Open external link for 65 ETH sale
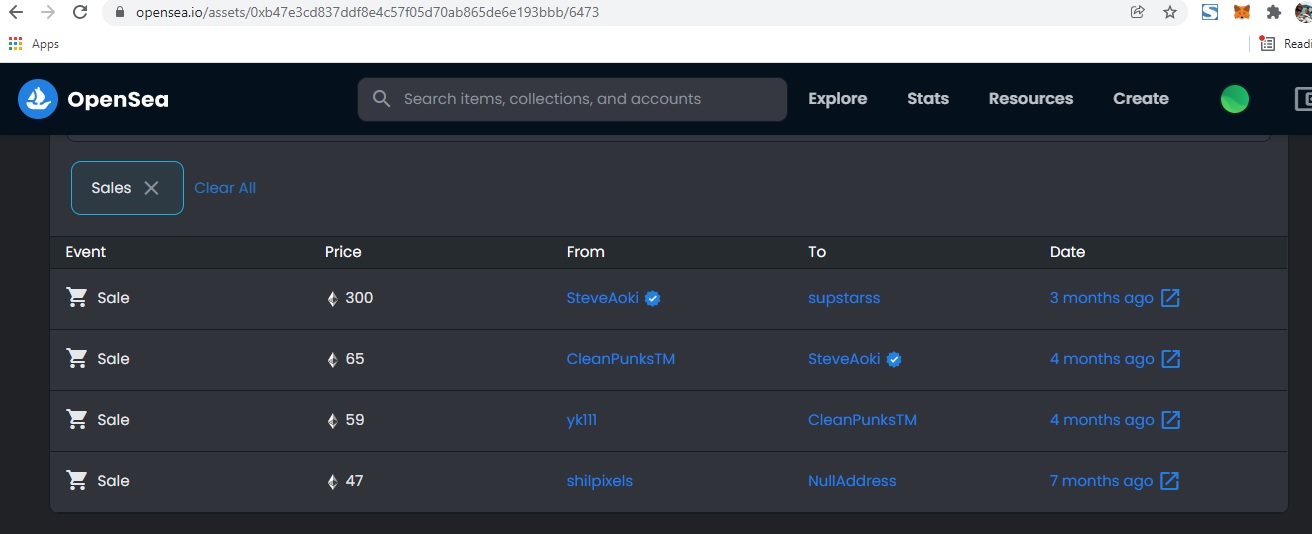The width and height of the screenshot is (1312, 534). (1170, 359)
